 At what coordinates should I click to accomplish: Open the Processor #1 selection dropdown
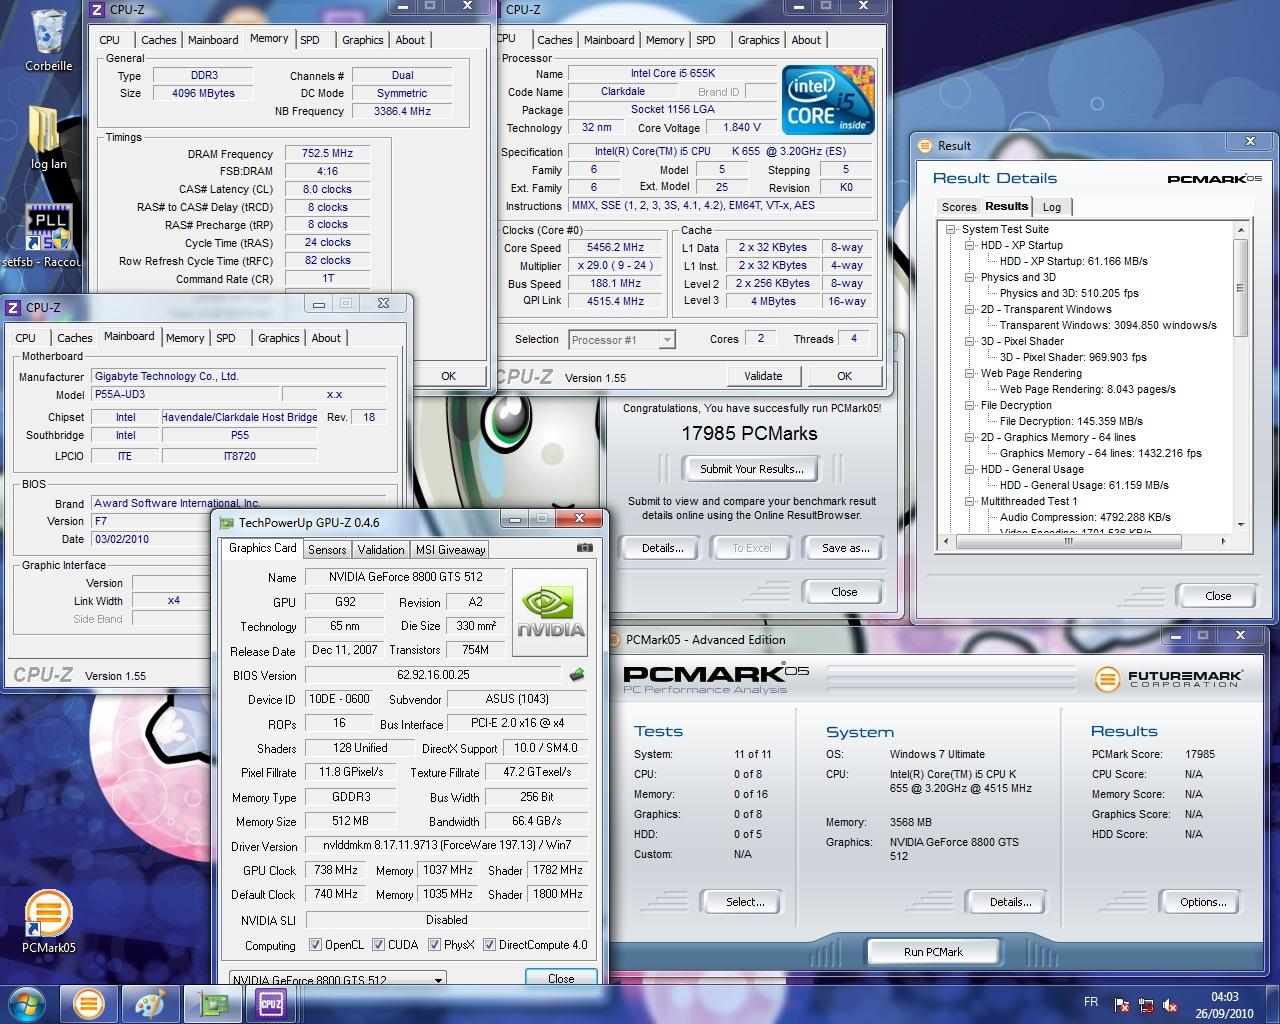coord(622,340)
